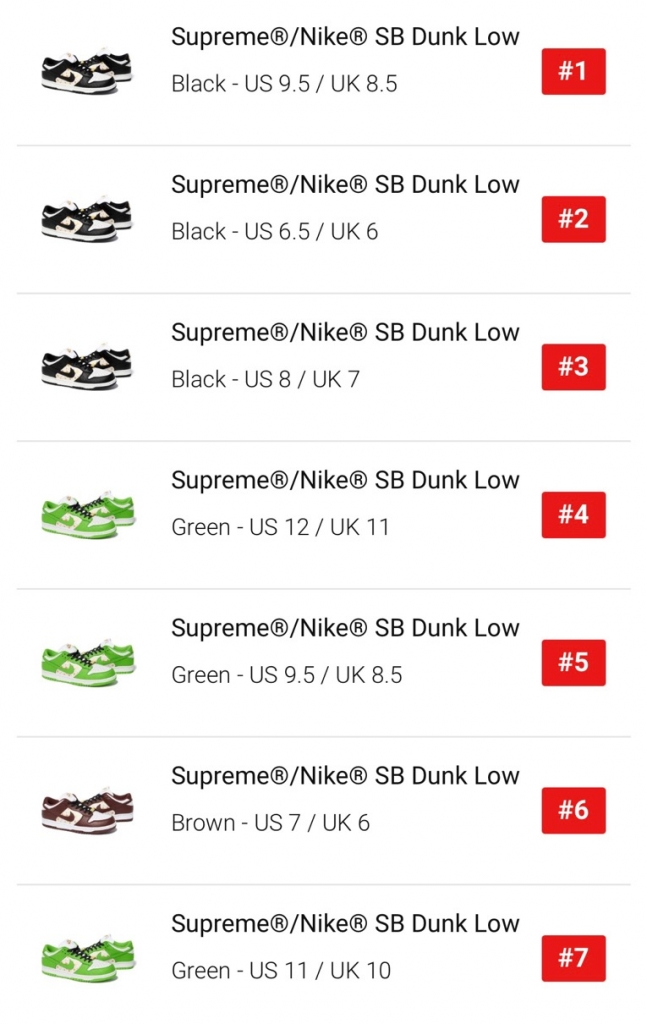Select the SB Dunk Low title above Brown US 7

(345, 776)
